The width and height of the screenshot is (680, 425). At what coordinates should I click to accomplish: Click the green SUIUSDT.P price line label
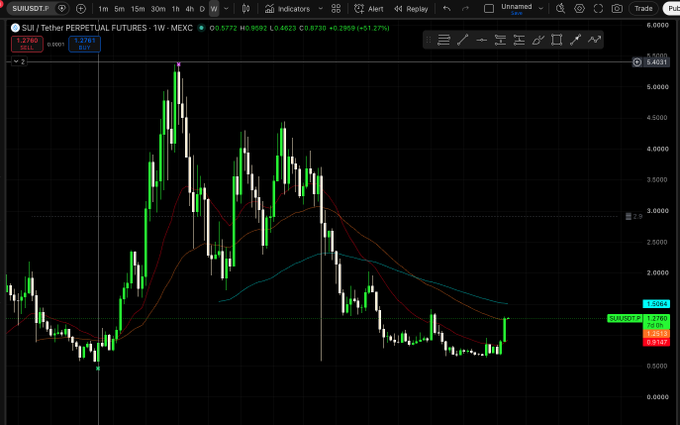[x=624, y=318]
